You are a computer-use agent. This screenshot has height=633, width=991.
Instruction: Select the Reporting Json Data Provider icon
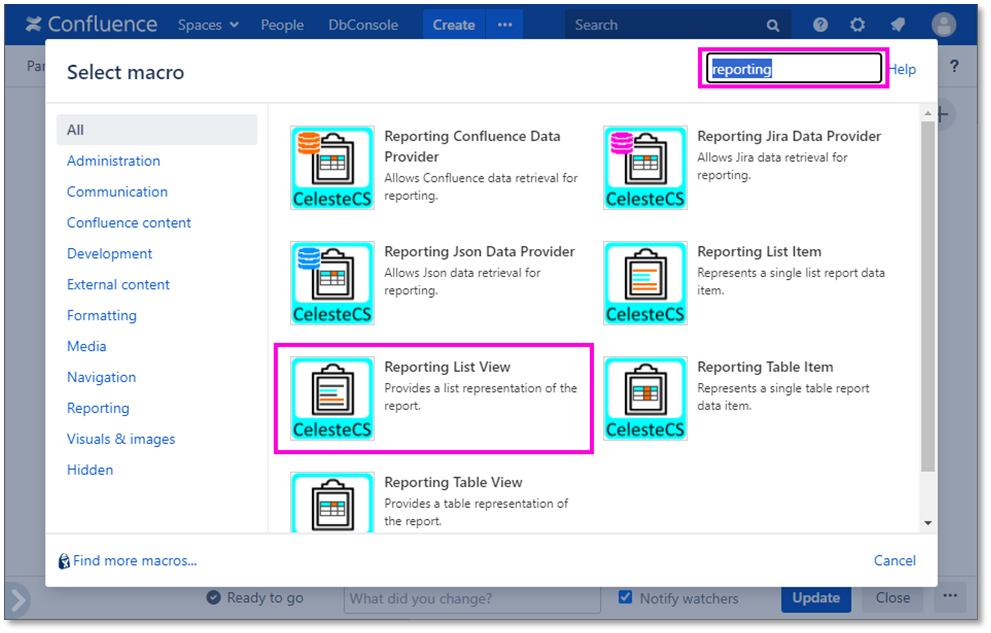[x=332, y=283]
